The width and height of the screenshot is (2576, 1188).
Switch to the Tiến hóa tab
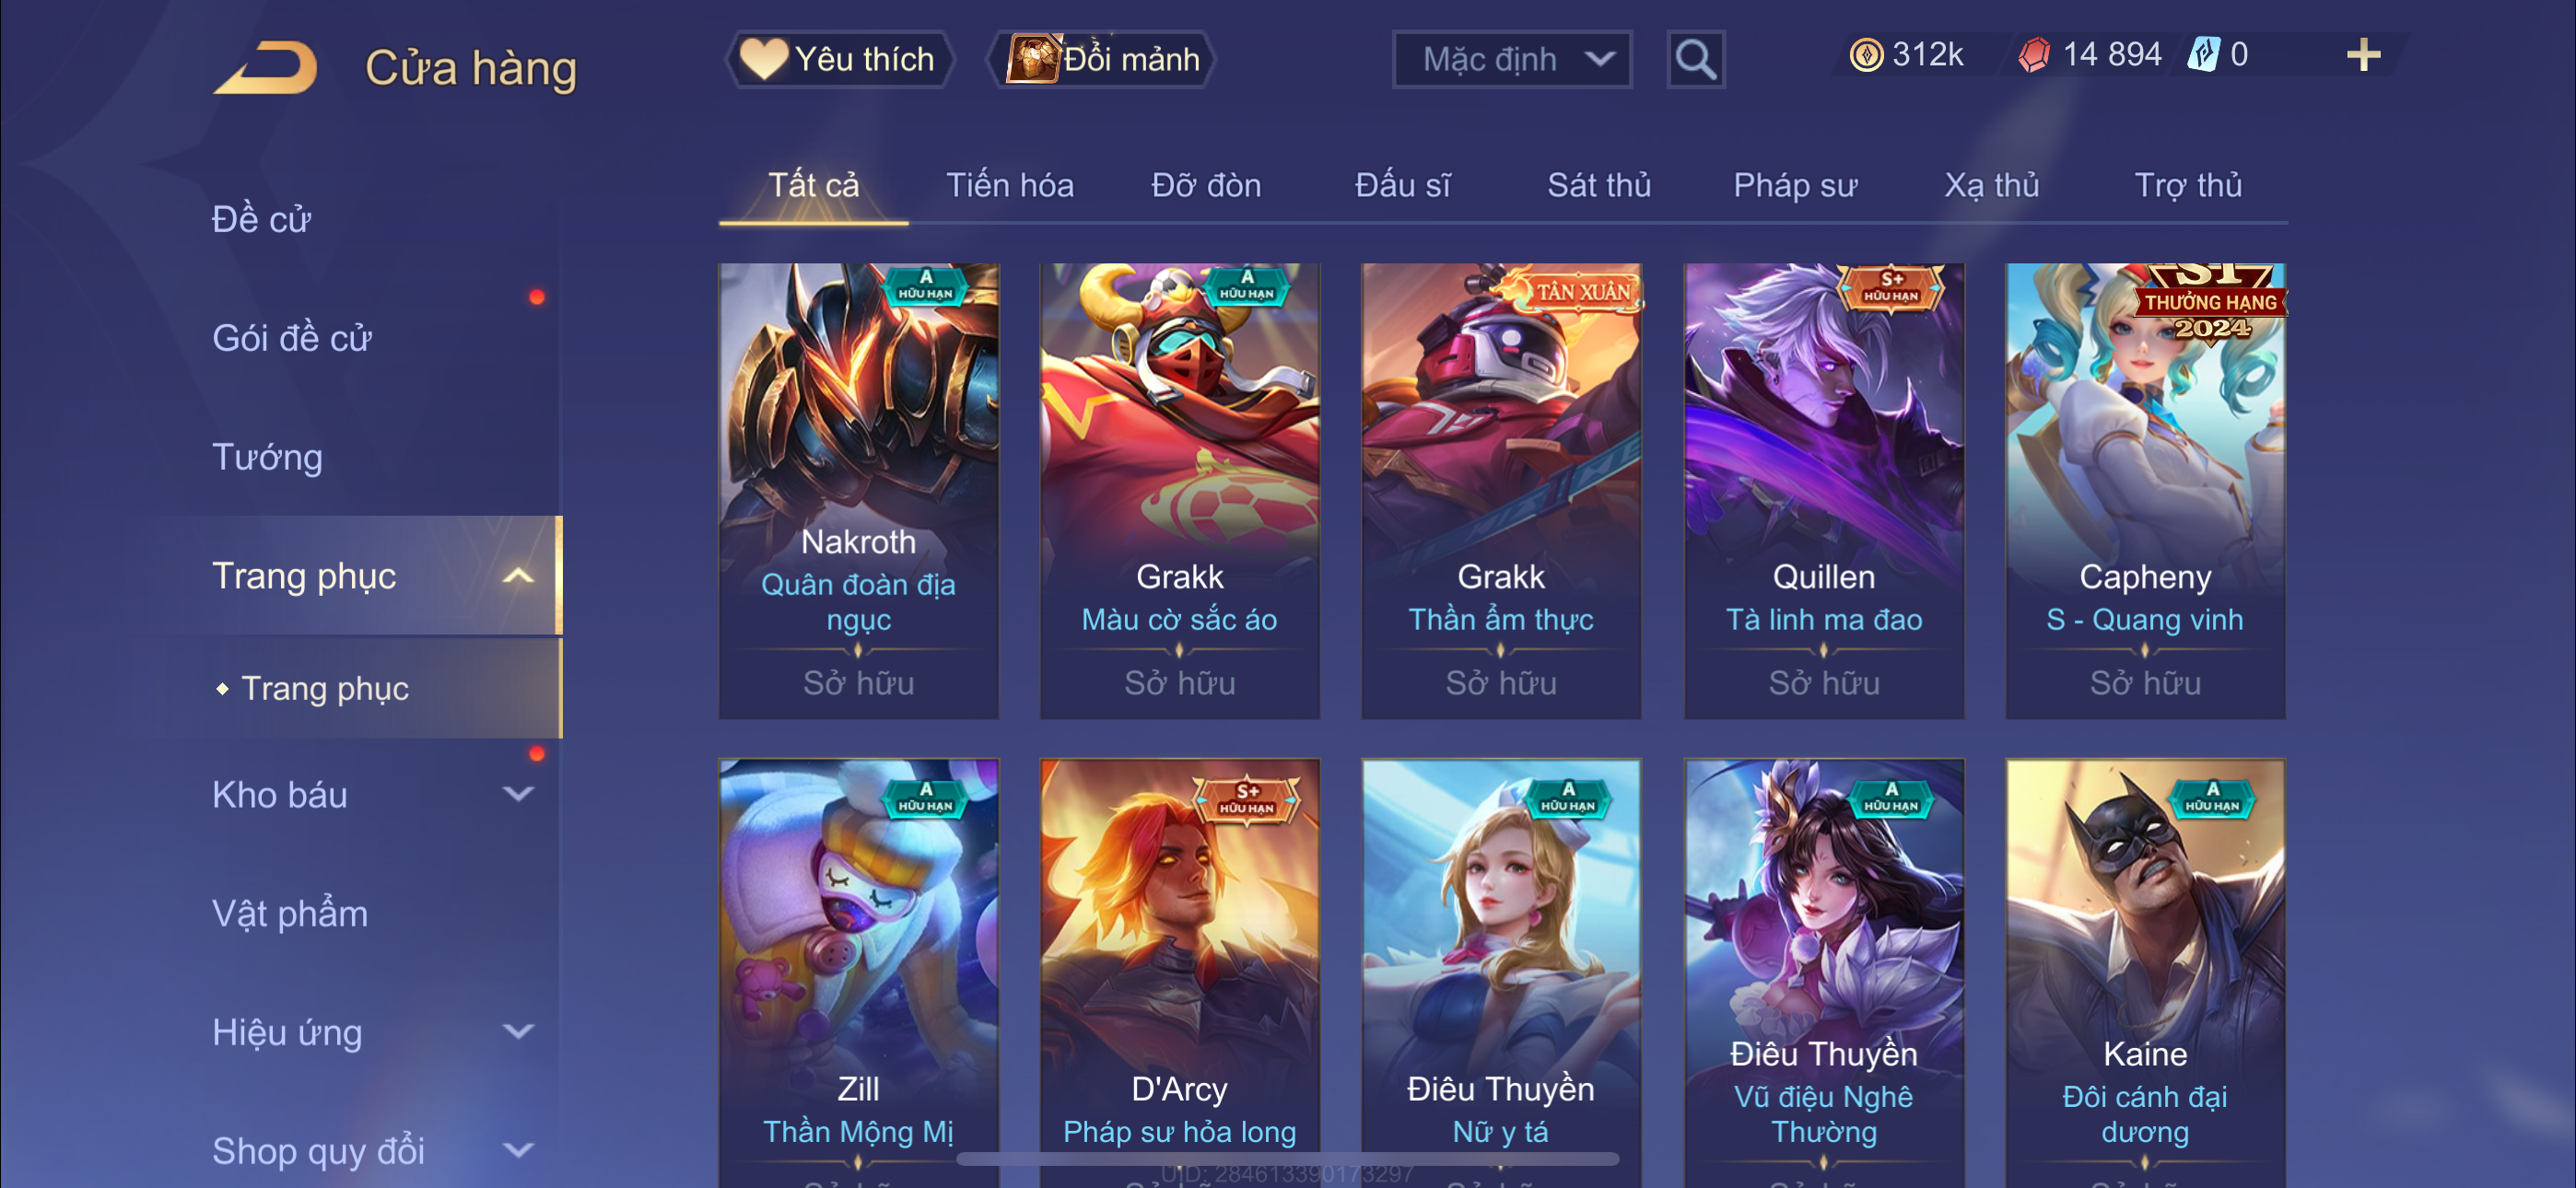(x=1010, y=185)
